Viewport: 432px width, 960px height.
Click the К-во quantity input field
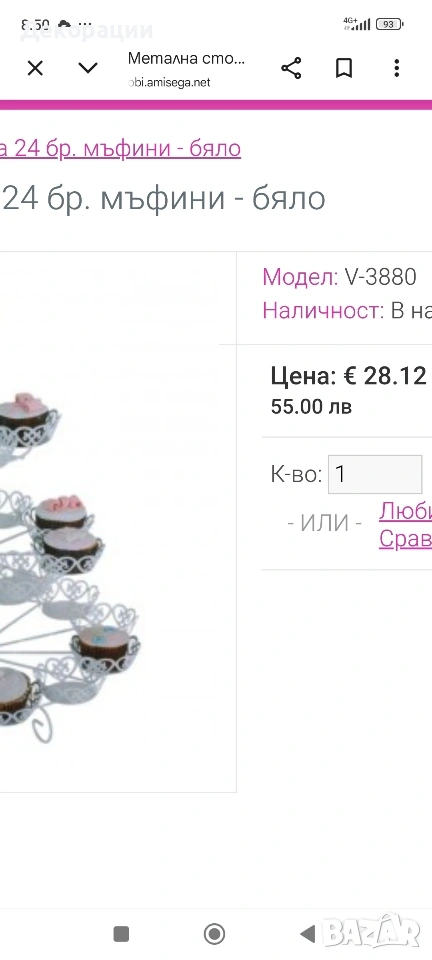375,474
